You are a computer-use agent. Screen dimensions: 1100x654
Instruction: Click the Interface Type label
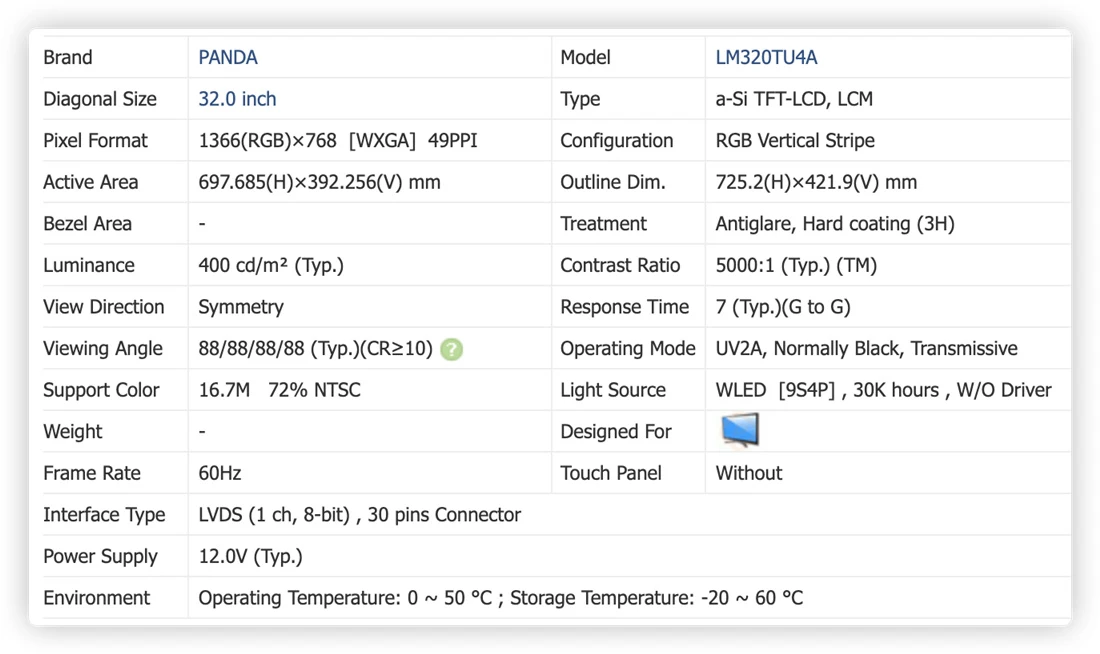click(x=104, y=515)
